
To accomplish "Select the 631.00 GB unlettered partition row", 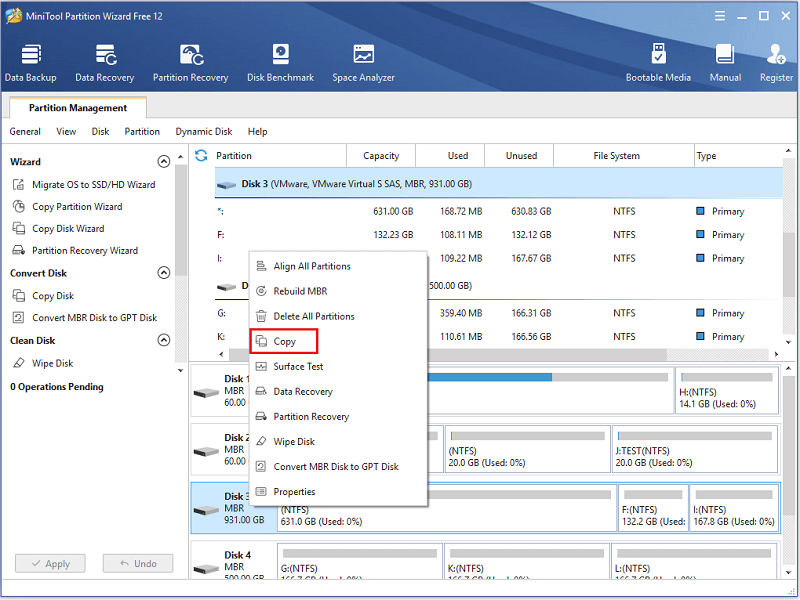I will click(498, 211).
